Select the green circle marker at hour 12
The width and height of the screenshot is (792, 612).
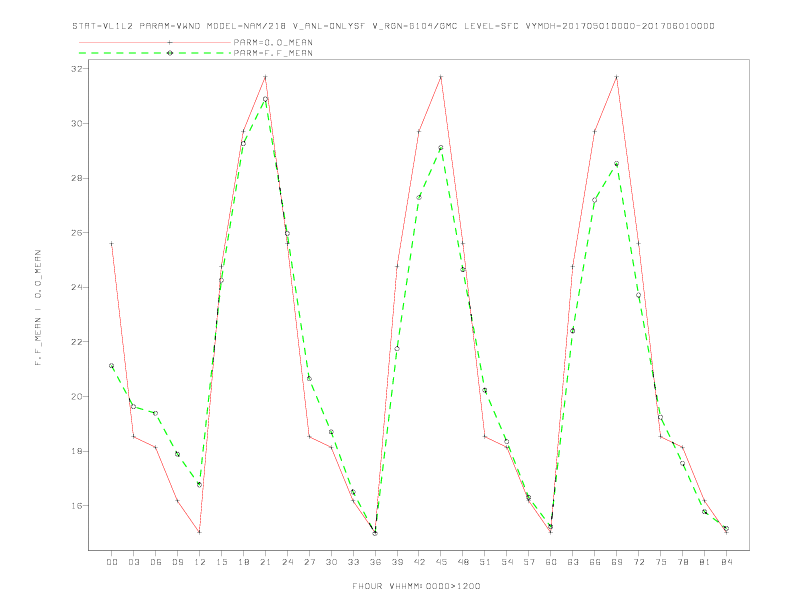click(x=200, y=485)
